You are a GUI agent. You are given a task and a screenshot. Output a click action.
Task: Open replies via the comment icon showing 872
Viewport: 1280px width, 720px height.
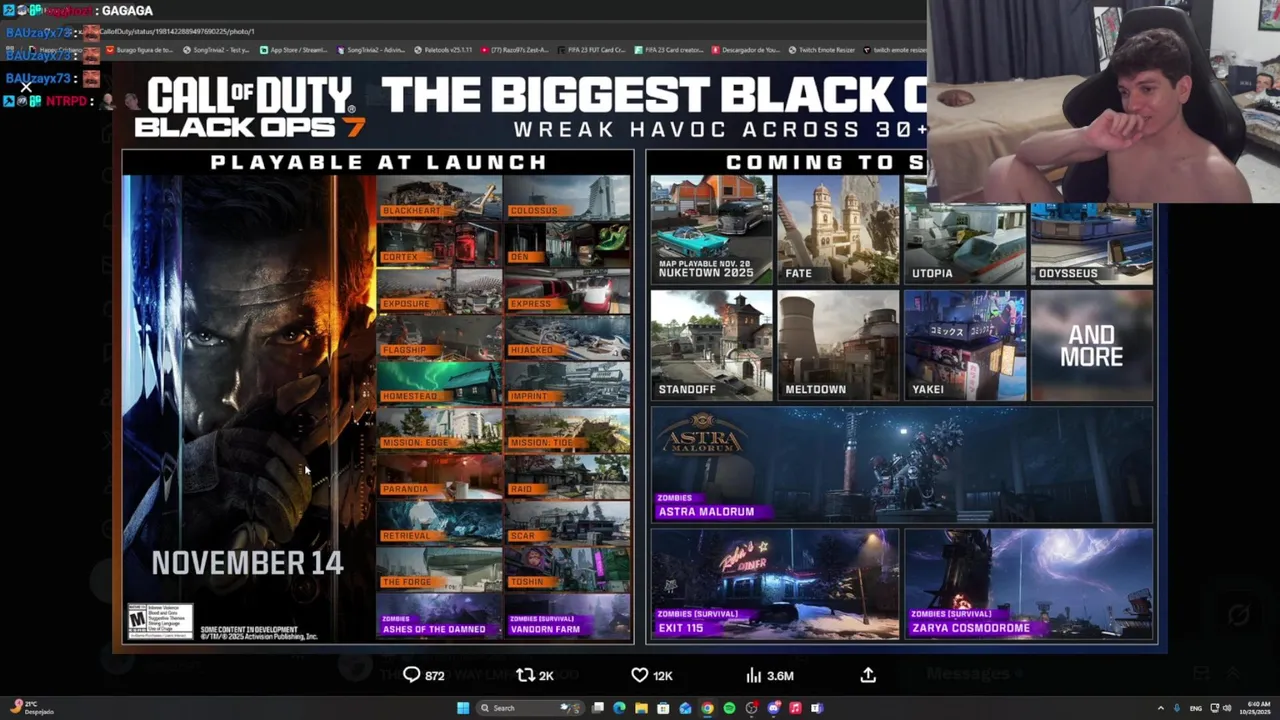(423, 675)
